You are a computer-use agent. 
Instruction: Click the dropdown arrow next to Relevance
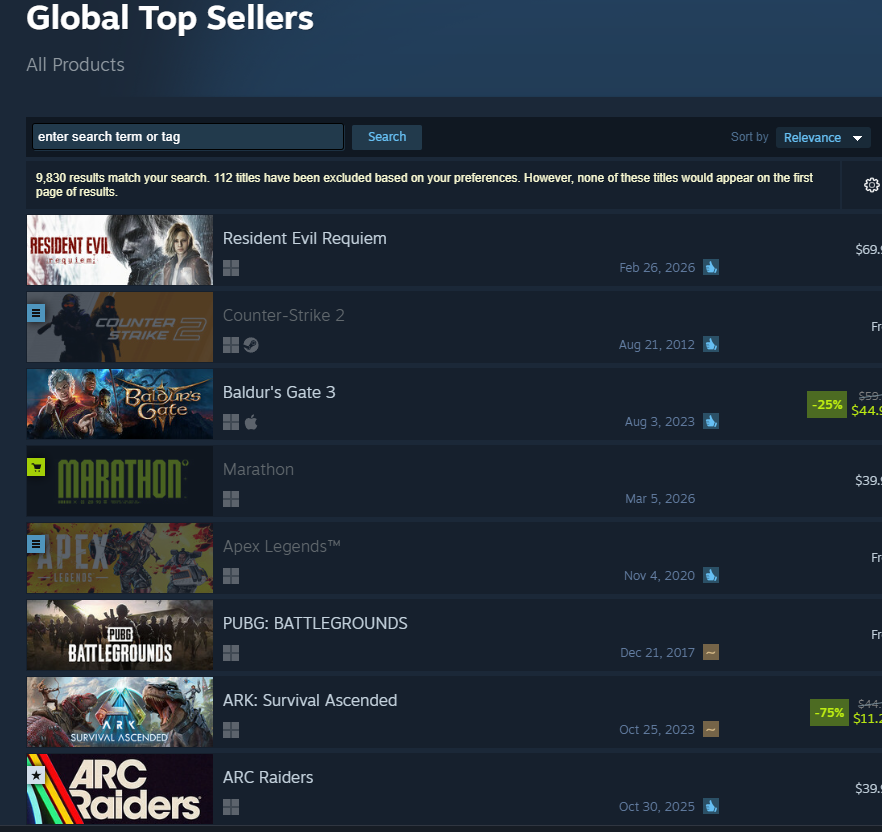tap(857, 138)
